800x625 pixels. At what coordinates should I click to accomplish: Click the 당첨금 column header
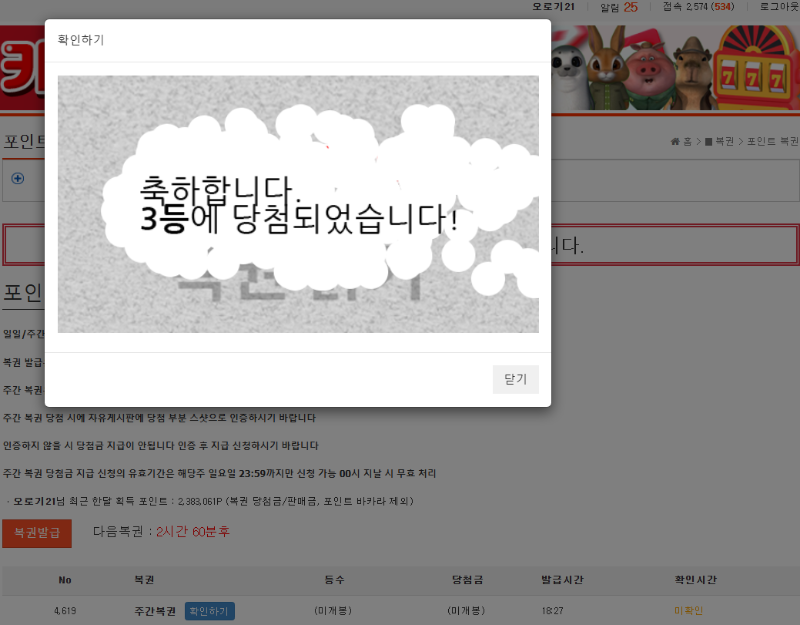click(466, 580)
